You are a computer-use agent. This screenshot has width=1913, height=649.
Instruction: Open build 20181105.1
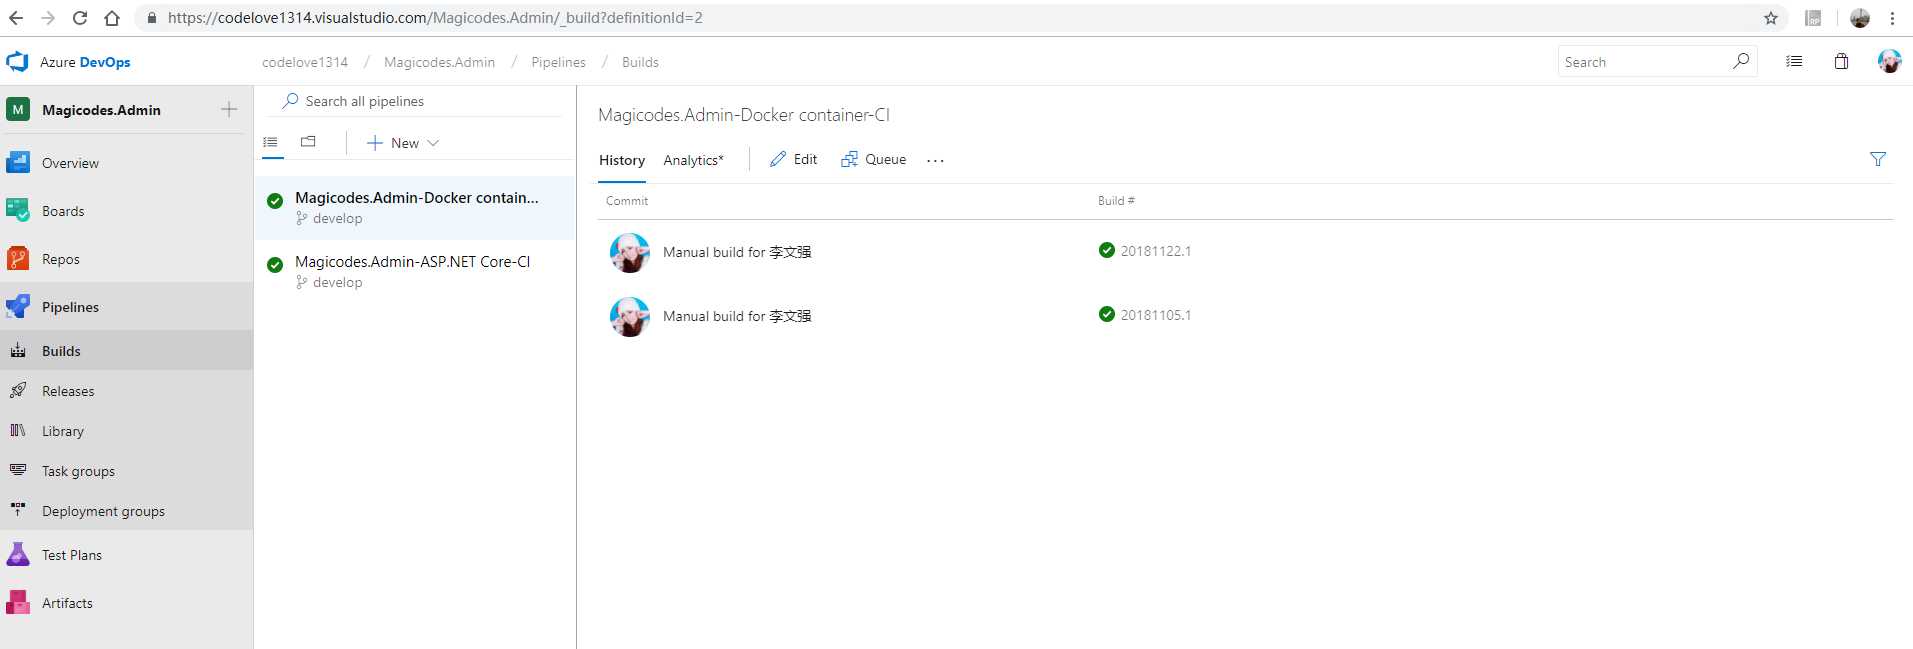pos(1155,315)
